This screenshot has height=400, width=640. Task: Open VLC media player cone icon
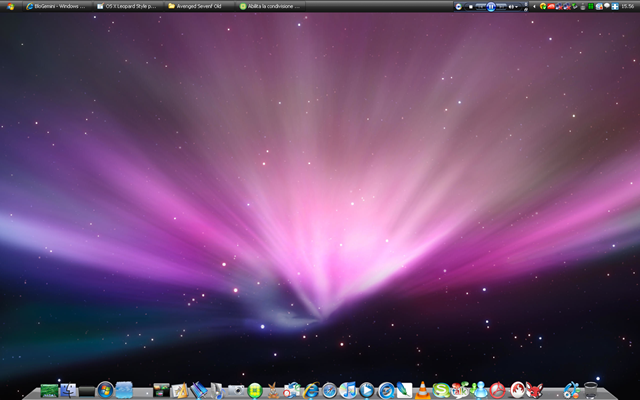[x=422, y=390]
